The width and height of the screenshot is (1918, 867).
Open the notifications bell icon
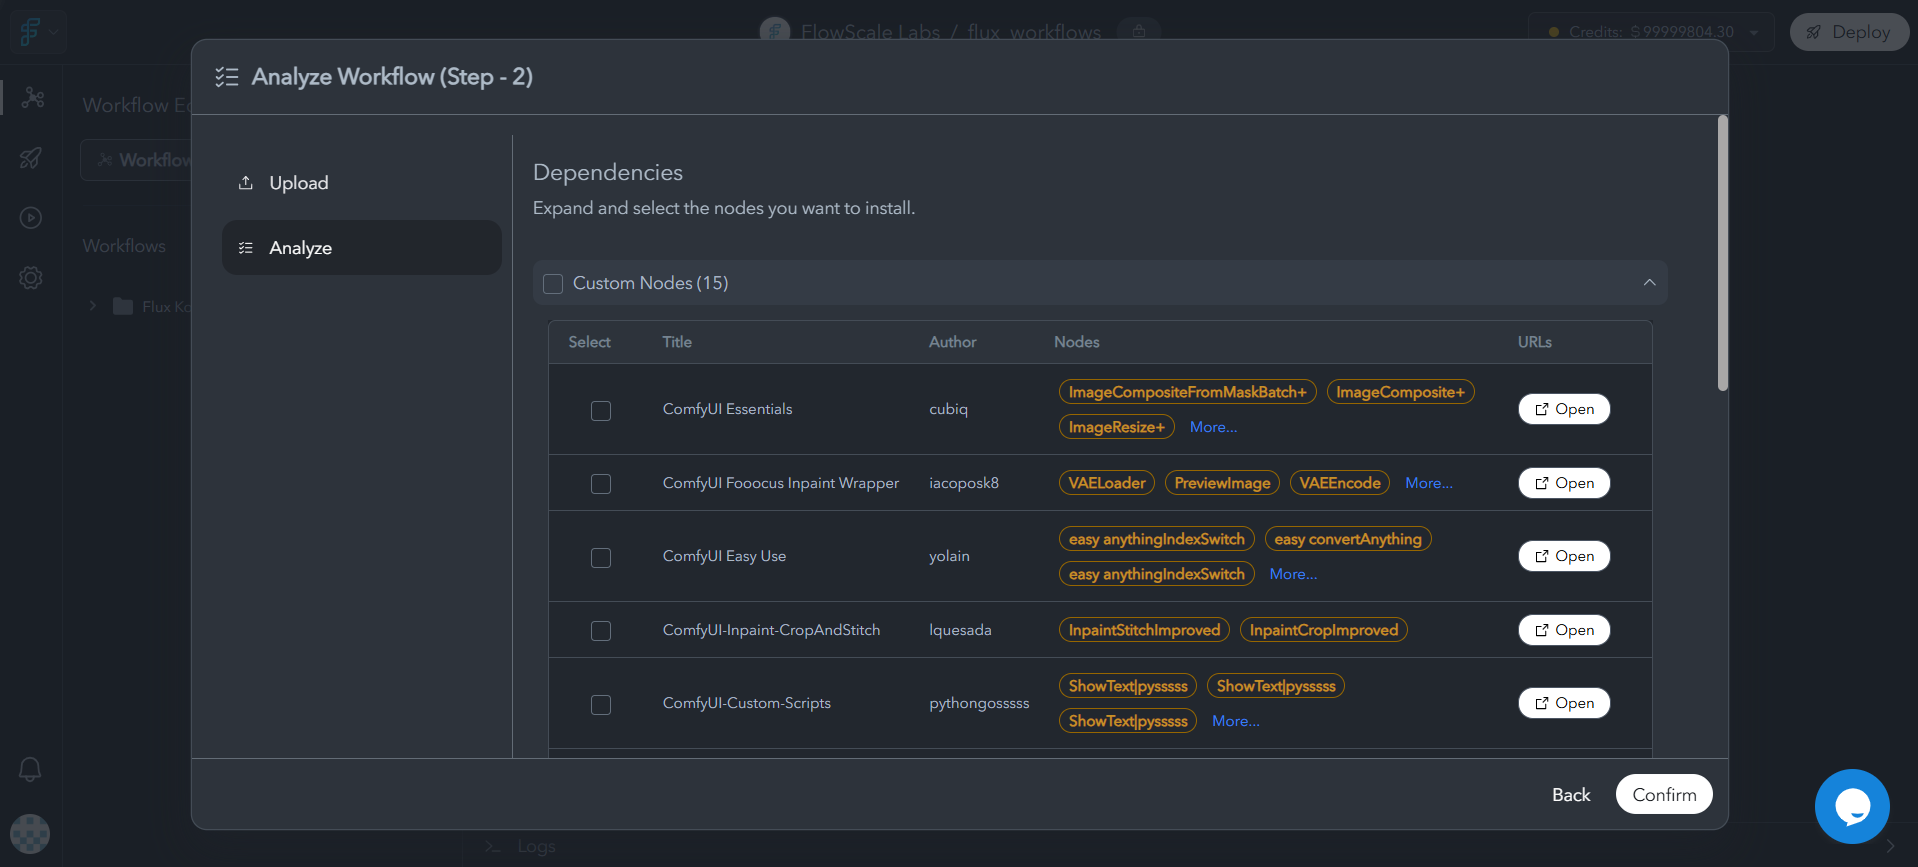click(30, 769)
